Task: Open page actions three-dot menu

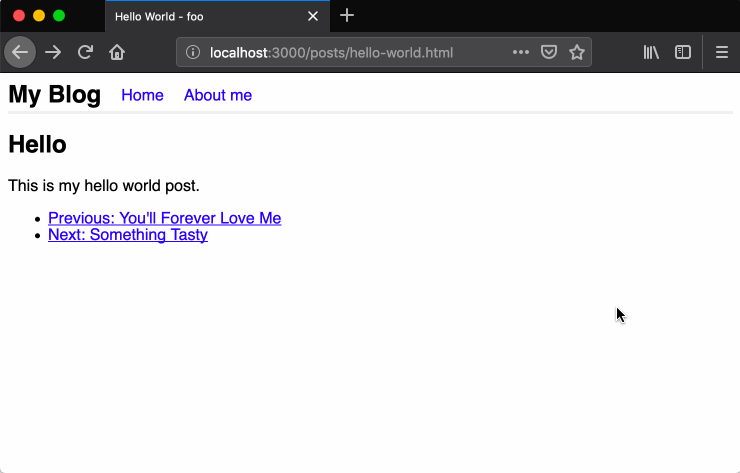Action: pyautogui.click(x=520, y=52)
